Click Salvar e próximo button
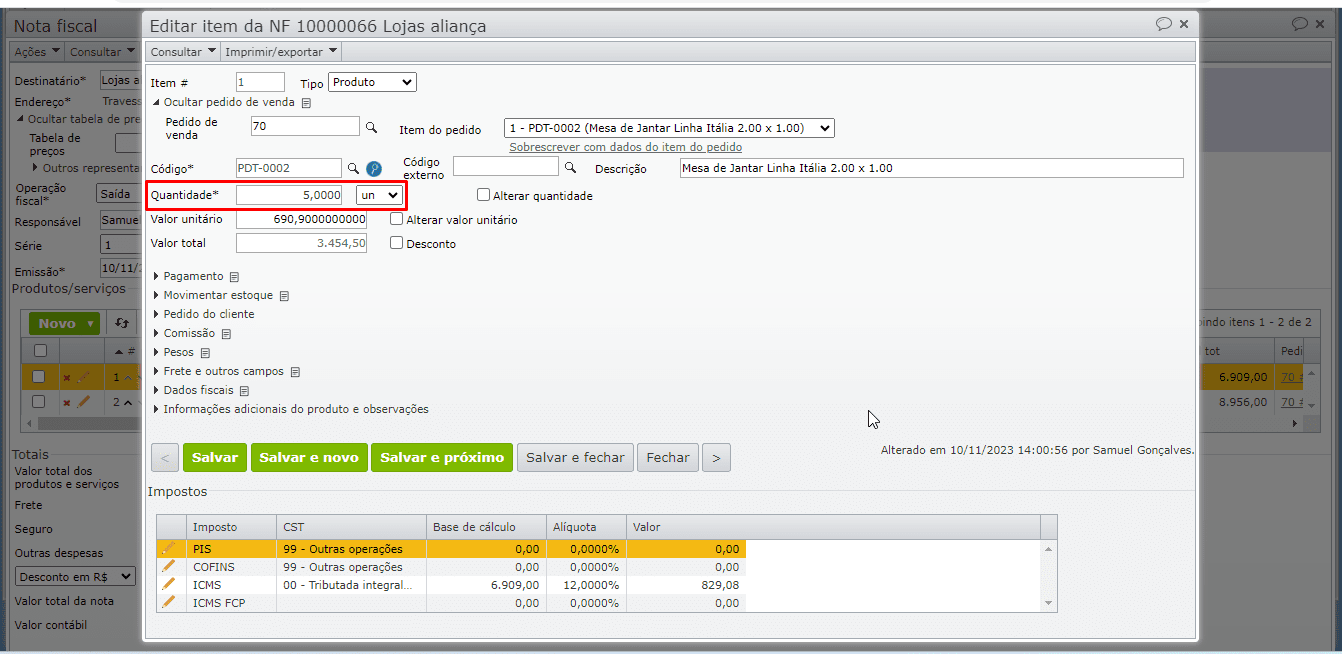1342x654 pixels. point(442,457)
